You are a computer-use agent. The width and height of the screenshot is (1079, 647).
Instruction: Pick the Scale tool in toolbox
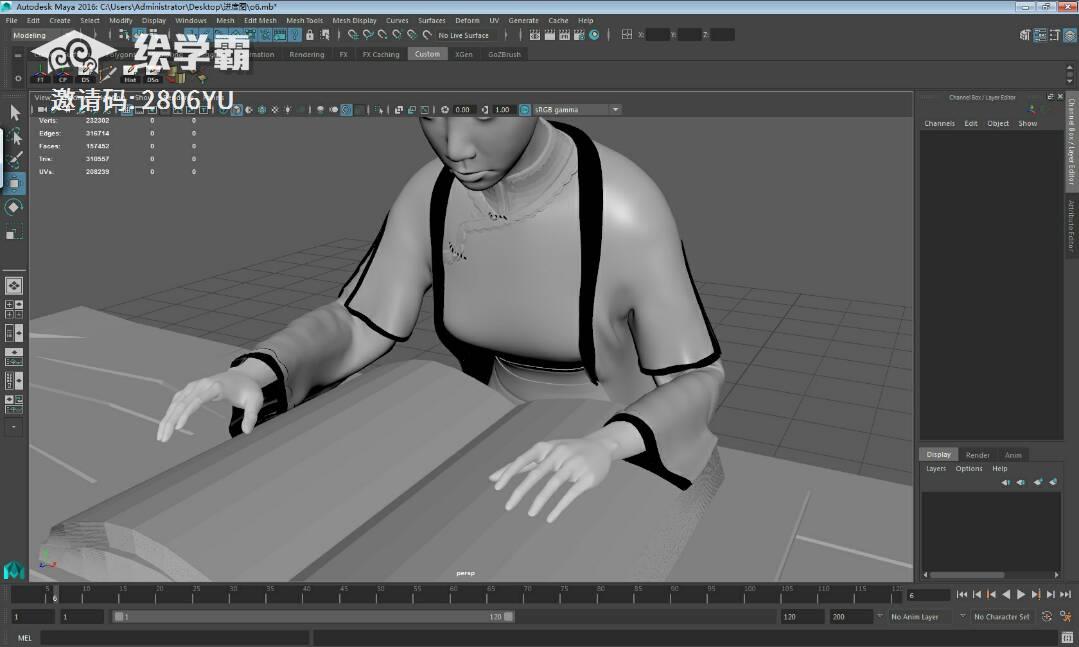tap(14, 232)
